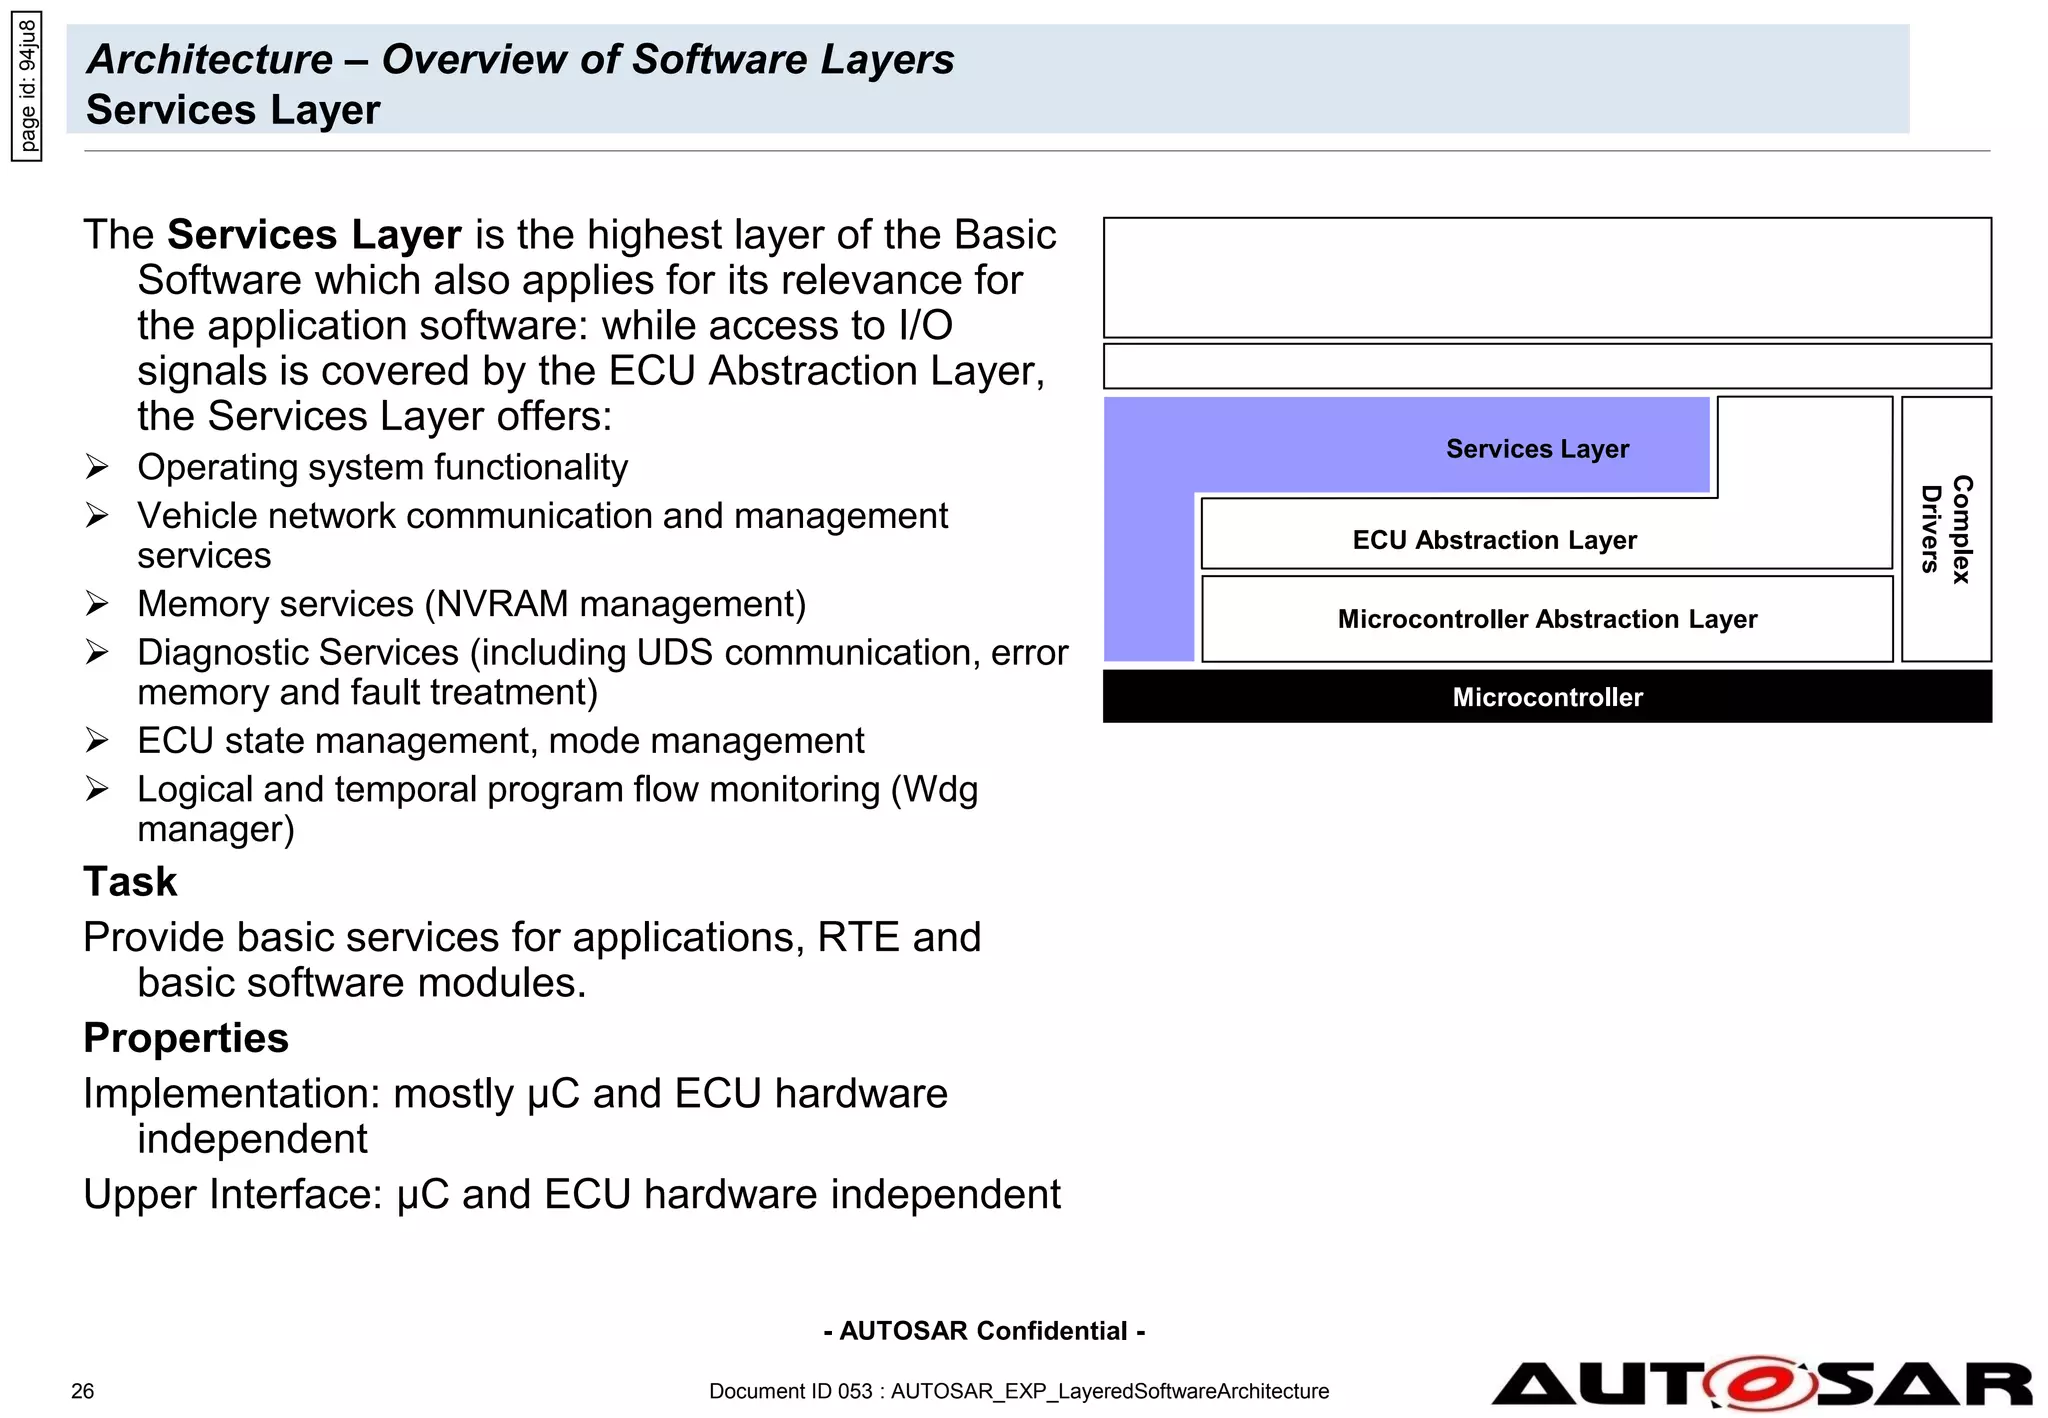Image resolution: width=2048 pixels, height=1418 pixels.
Task: Click 'Vehicle network communication and management' bullet
Action: point(542,535)
